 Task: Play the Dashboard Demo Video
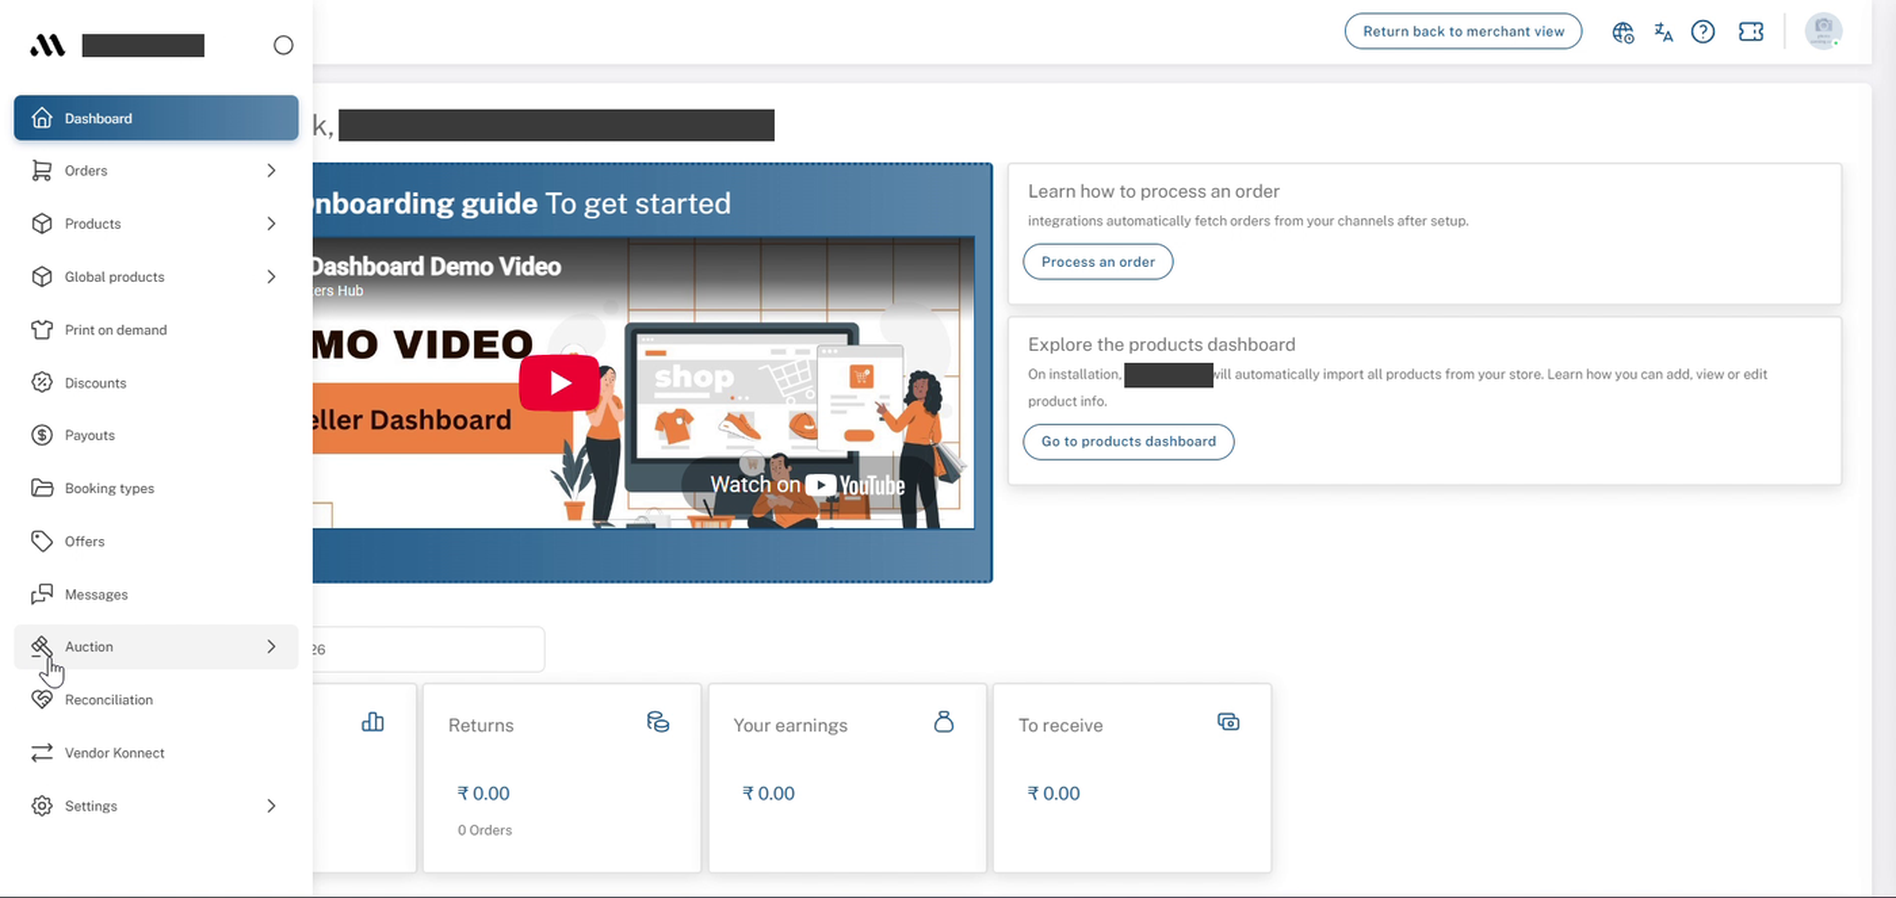pyautogui.click(x=559, y=383)
